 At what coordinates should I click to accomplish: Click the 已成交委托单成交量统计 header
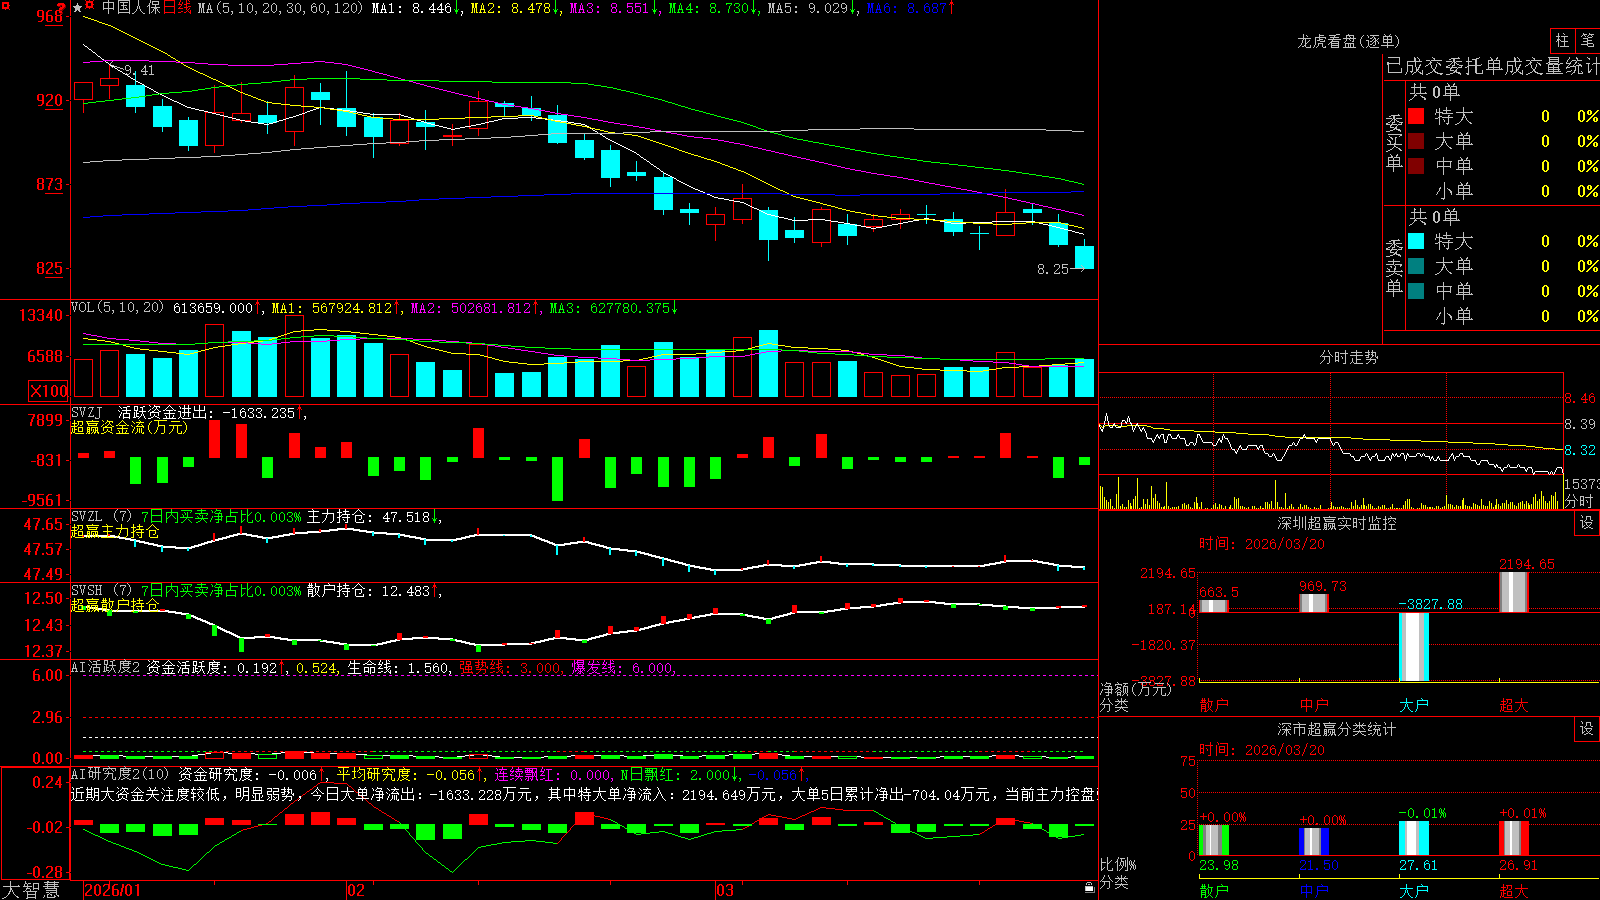click(x=1492, y=66)
